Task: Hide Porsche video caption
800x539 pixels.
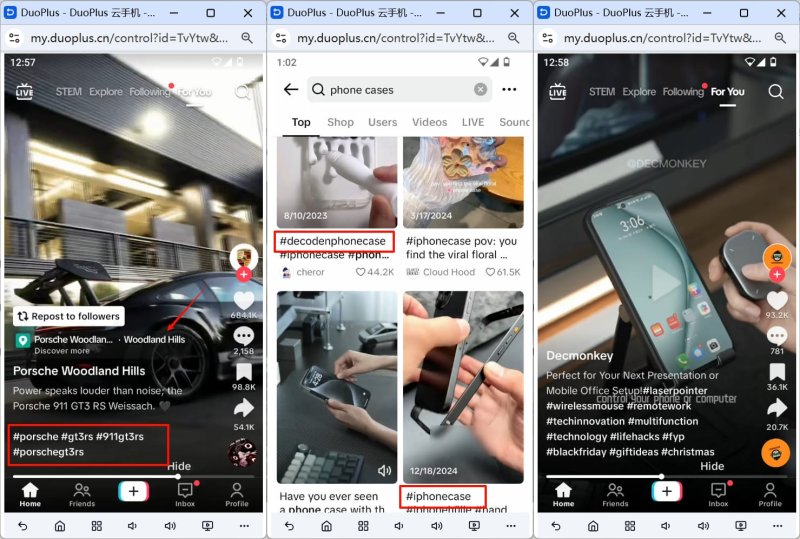Action: (x=179, y=466)
